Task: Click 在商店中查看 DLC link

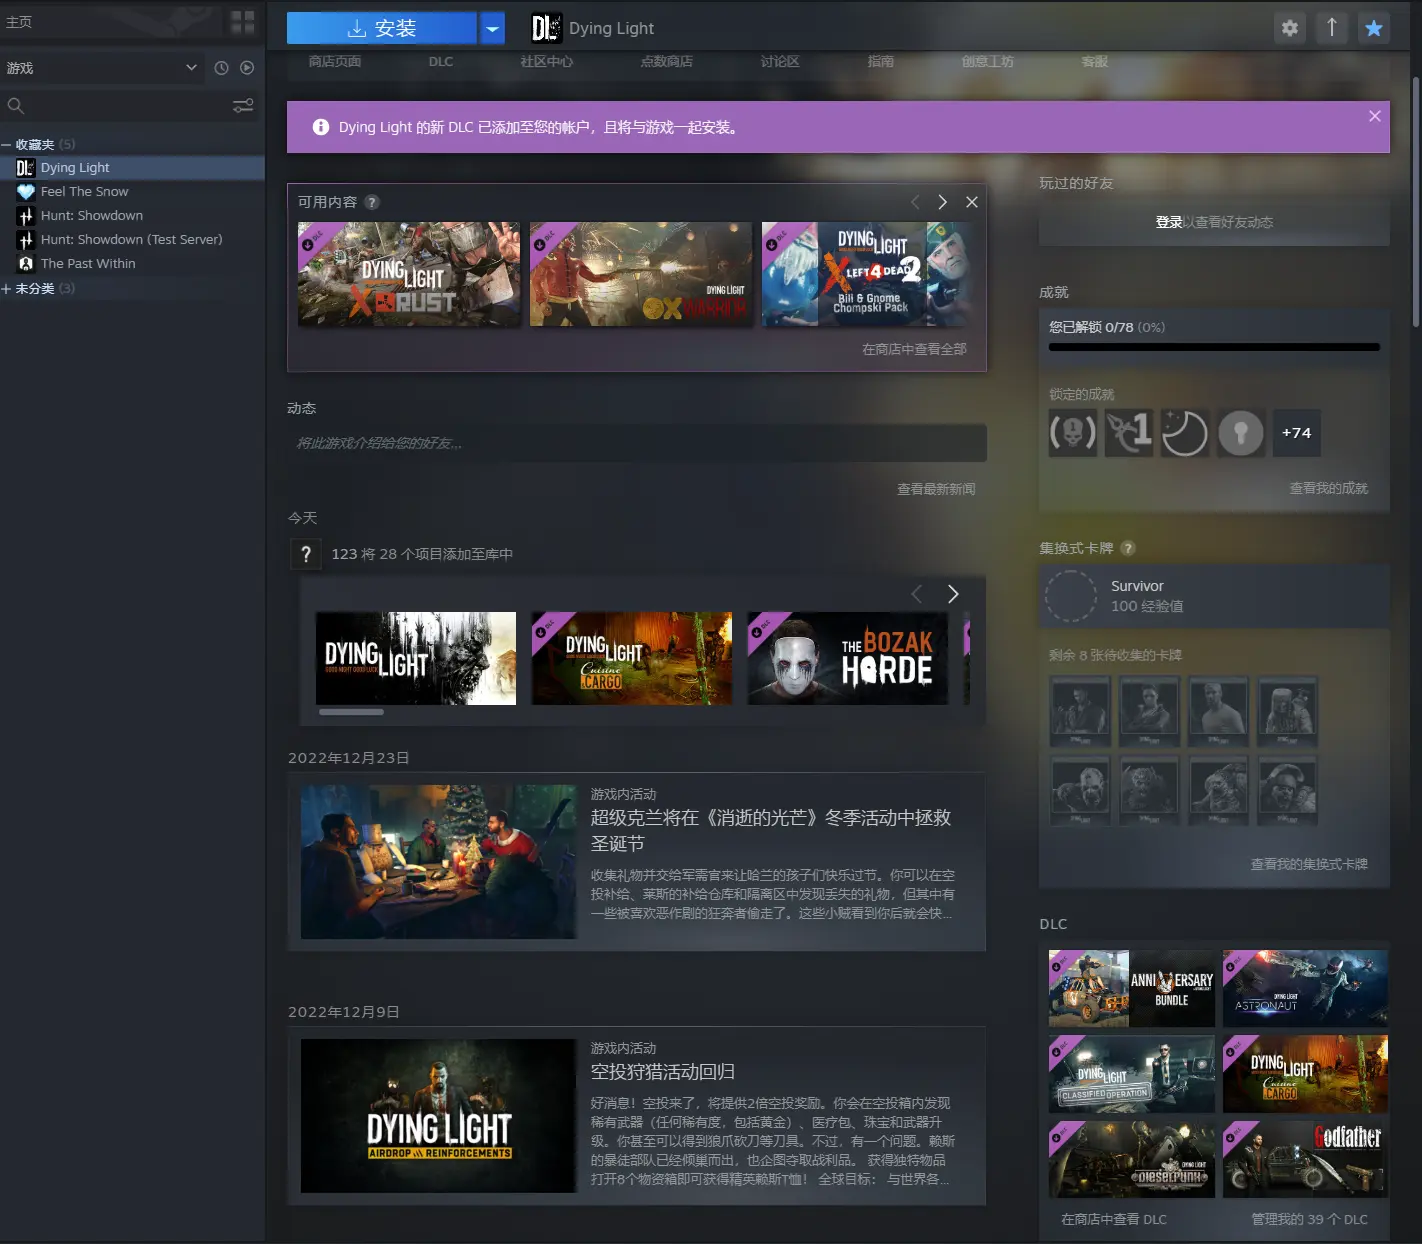Action: 1114,1219
